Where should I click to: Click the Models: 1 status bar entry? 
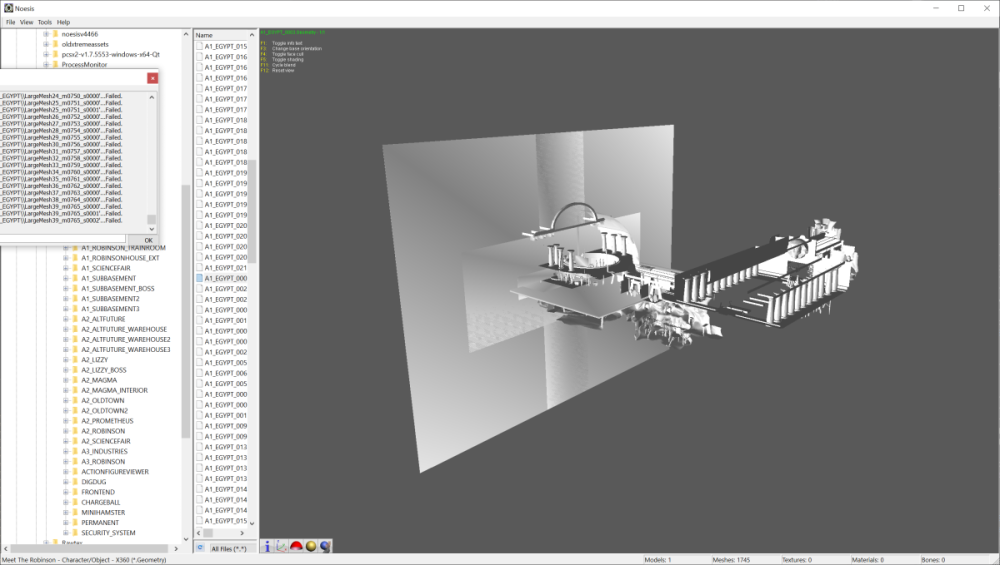tap(658, 560)
